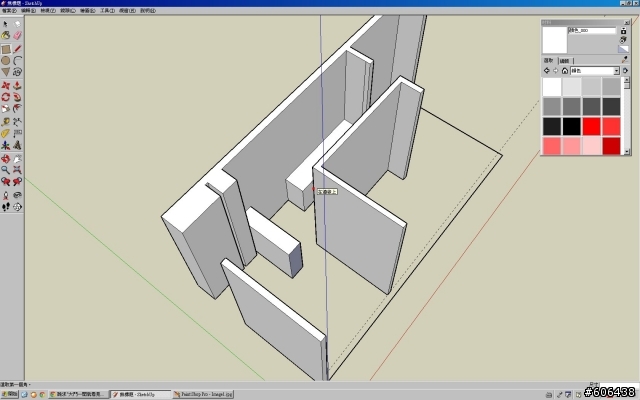Open the second menu bar item

(29, 11)
